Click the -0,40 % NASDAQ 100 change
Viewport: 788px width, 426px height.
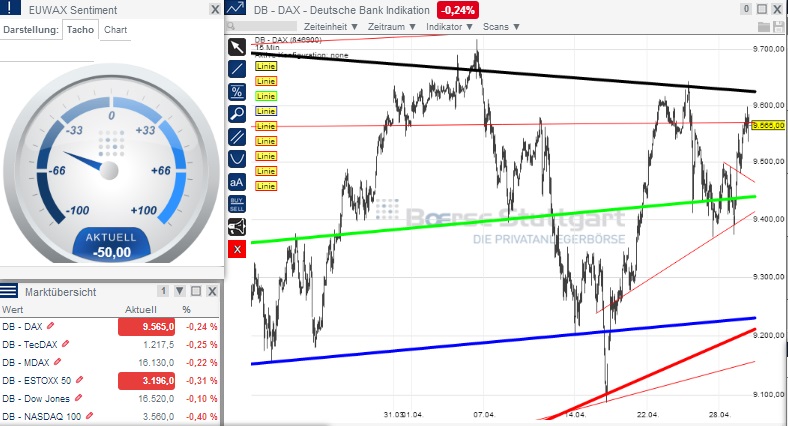(202, 417)
